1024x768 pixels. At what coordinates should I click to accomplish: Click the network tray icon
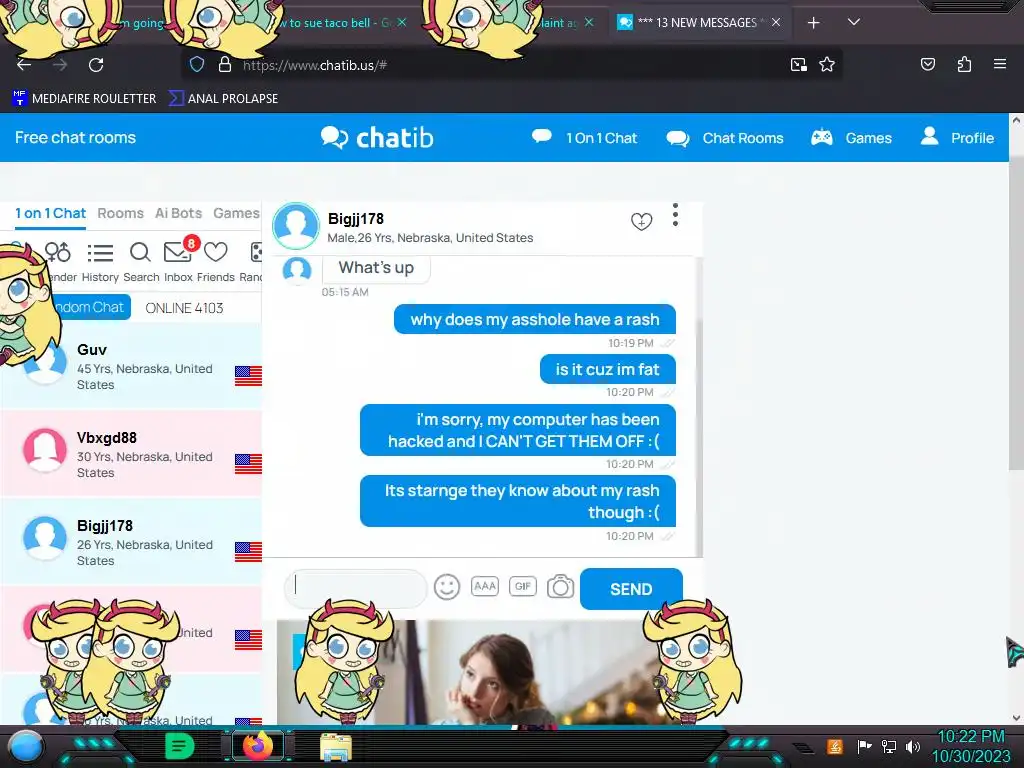tap(889, 746)
